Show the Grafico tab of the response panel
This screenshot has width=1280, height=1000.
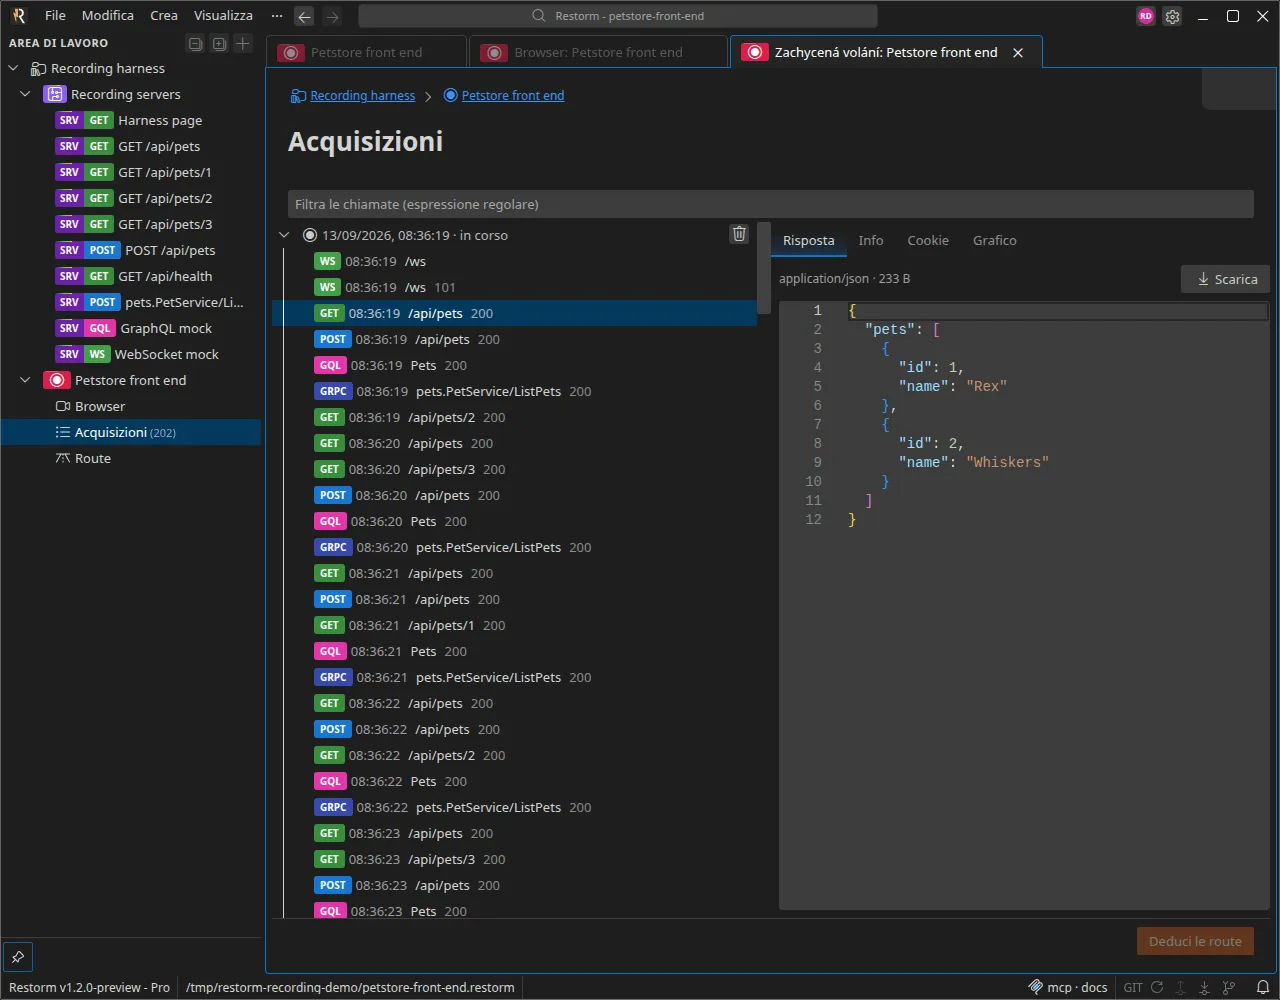[995, 241]
